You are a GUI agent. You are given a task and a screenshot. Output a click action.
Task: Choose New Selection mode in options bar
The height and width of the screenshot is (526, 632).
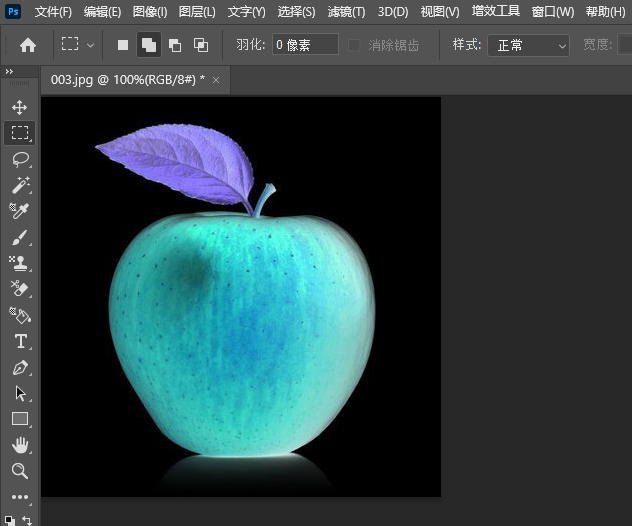[x=123, y=45]
